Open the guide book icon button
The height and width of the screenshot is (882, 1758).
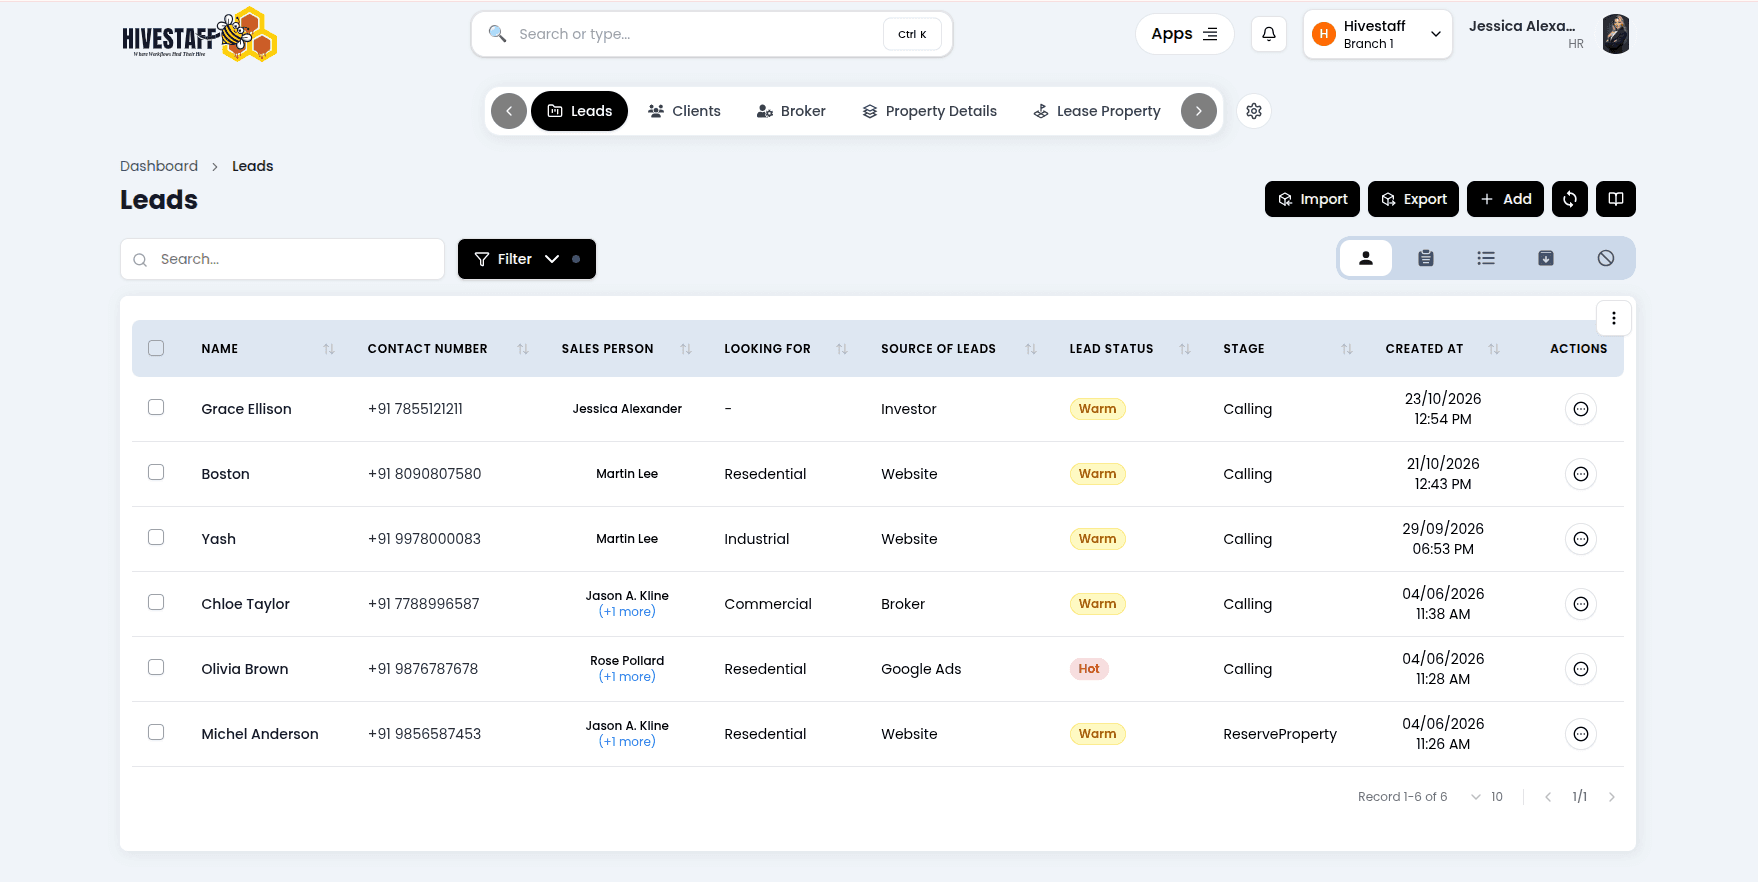1616,199
